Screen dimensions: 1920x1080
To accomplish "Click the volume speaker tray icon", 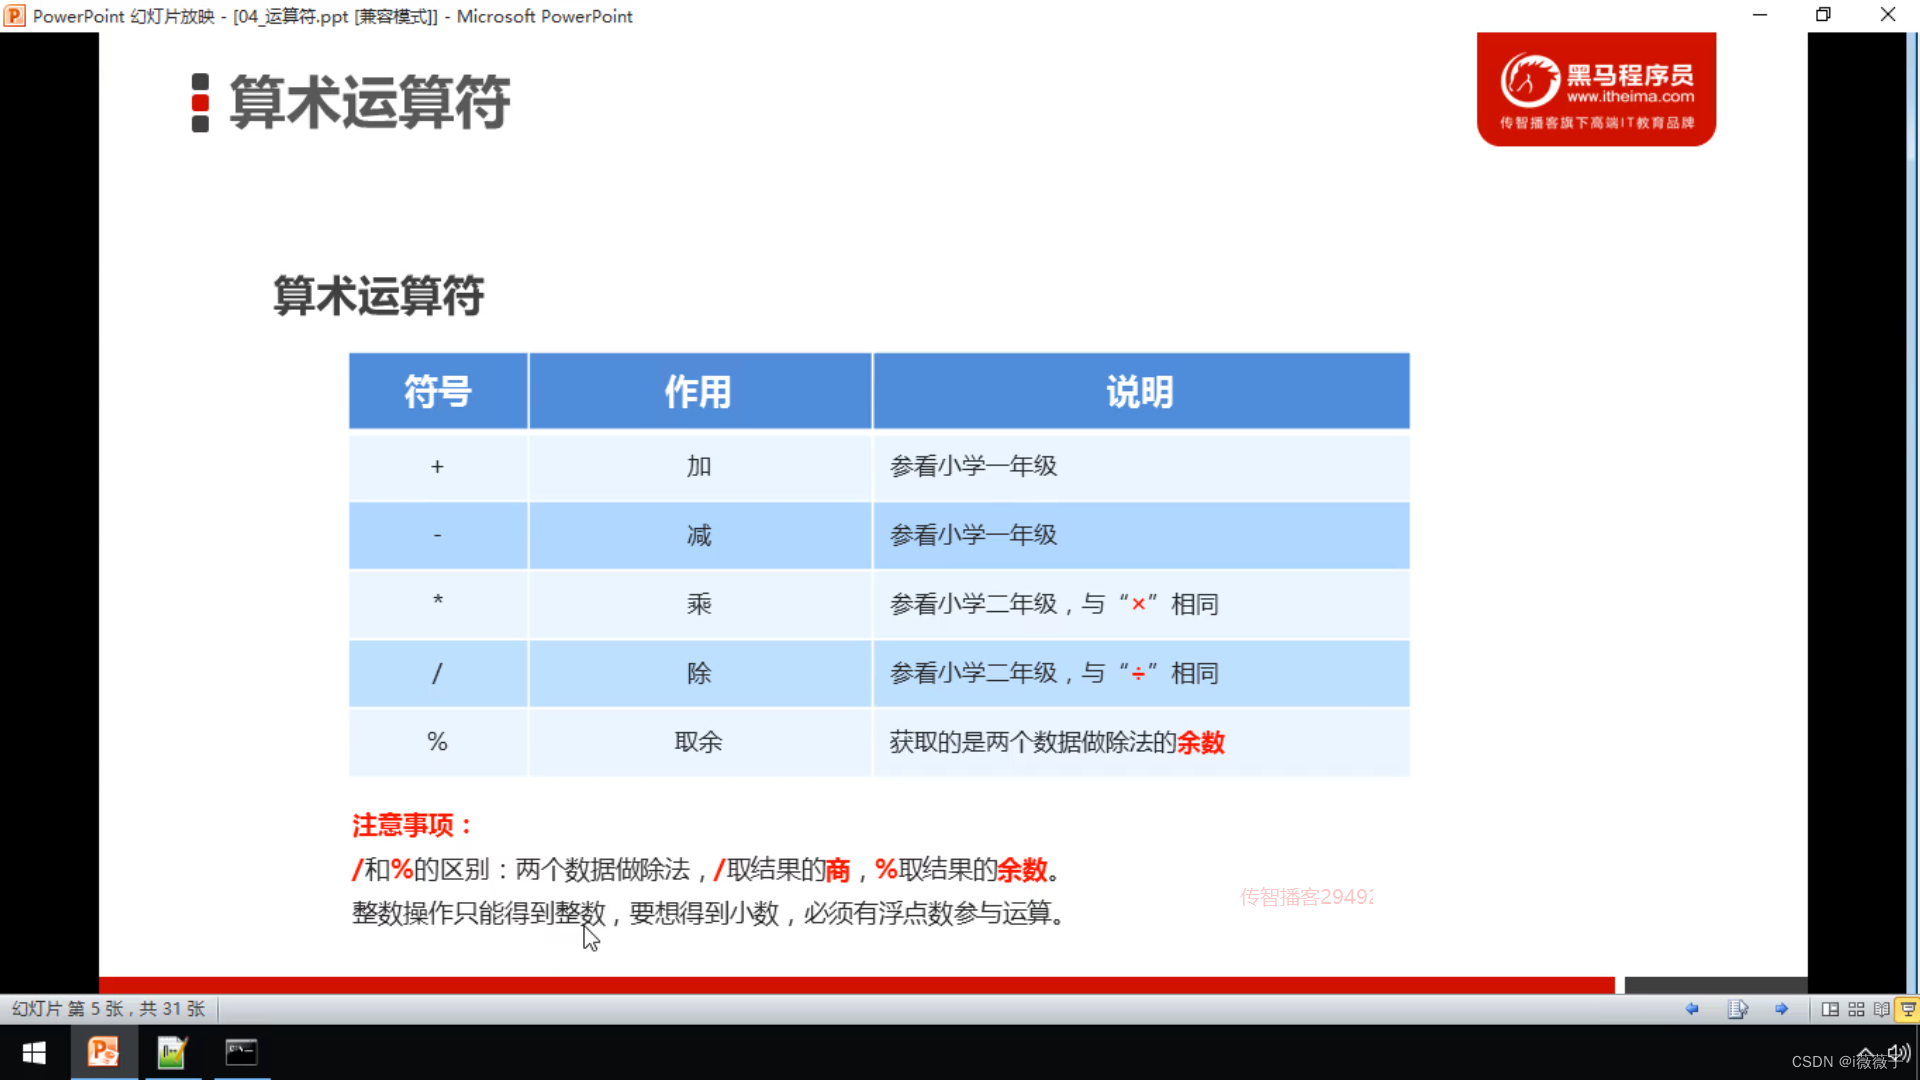I will coord(1899,1053).
